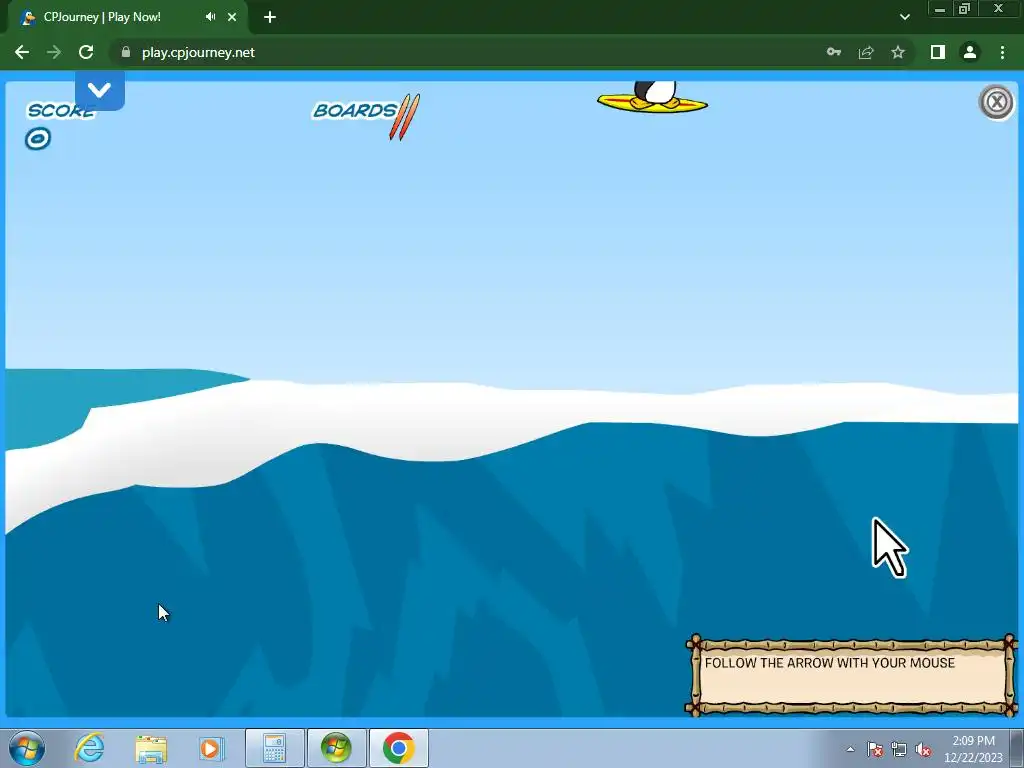
Task: Close the CPJourney tab
Action: (x=232, y=17)
